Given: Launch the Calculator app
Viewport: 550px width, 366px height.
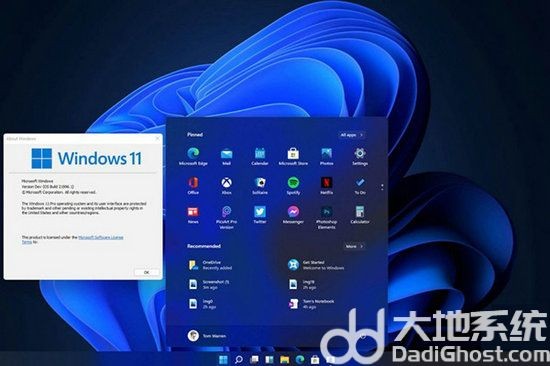Looking at the screenshot, I should [x=360, y=215].
